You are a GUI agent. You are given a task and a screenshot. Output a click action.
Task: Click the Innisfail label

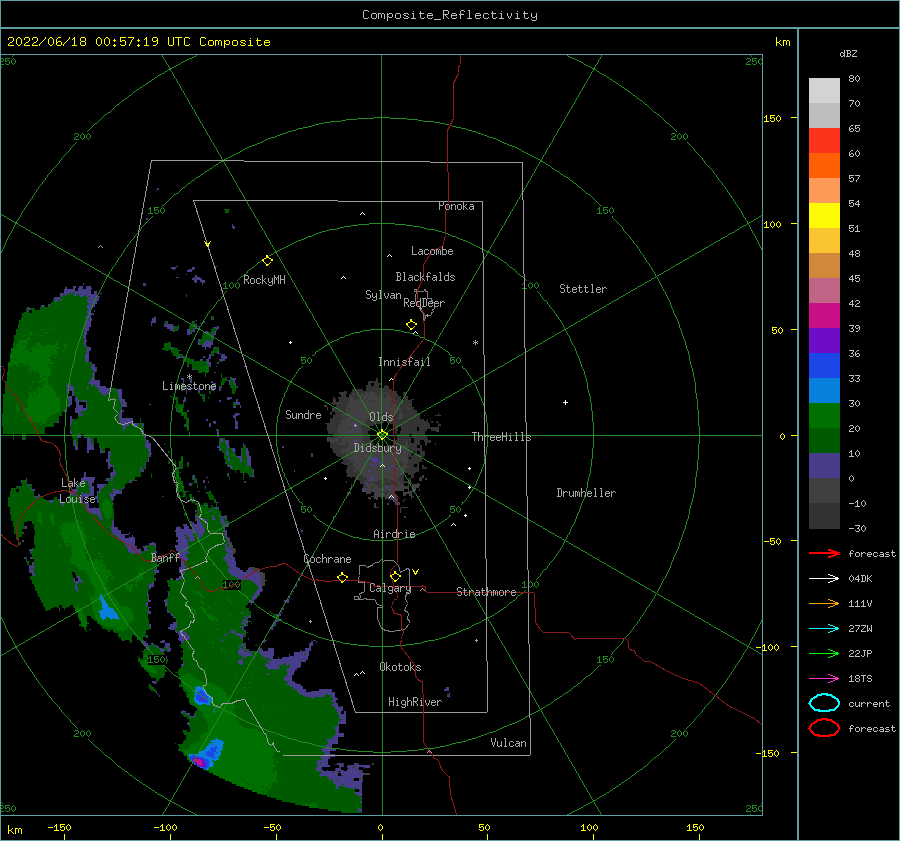click(404, 362)
